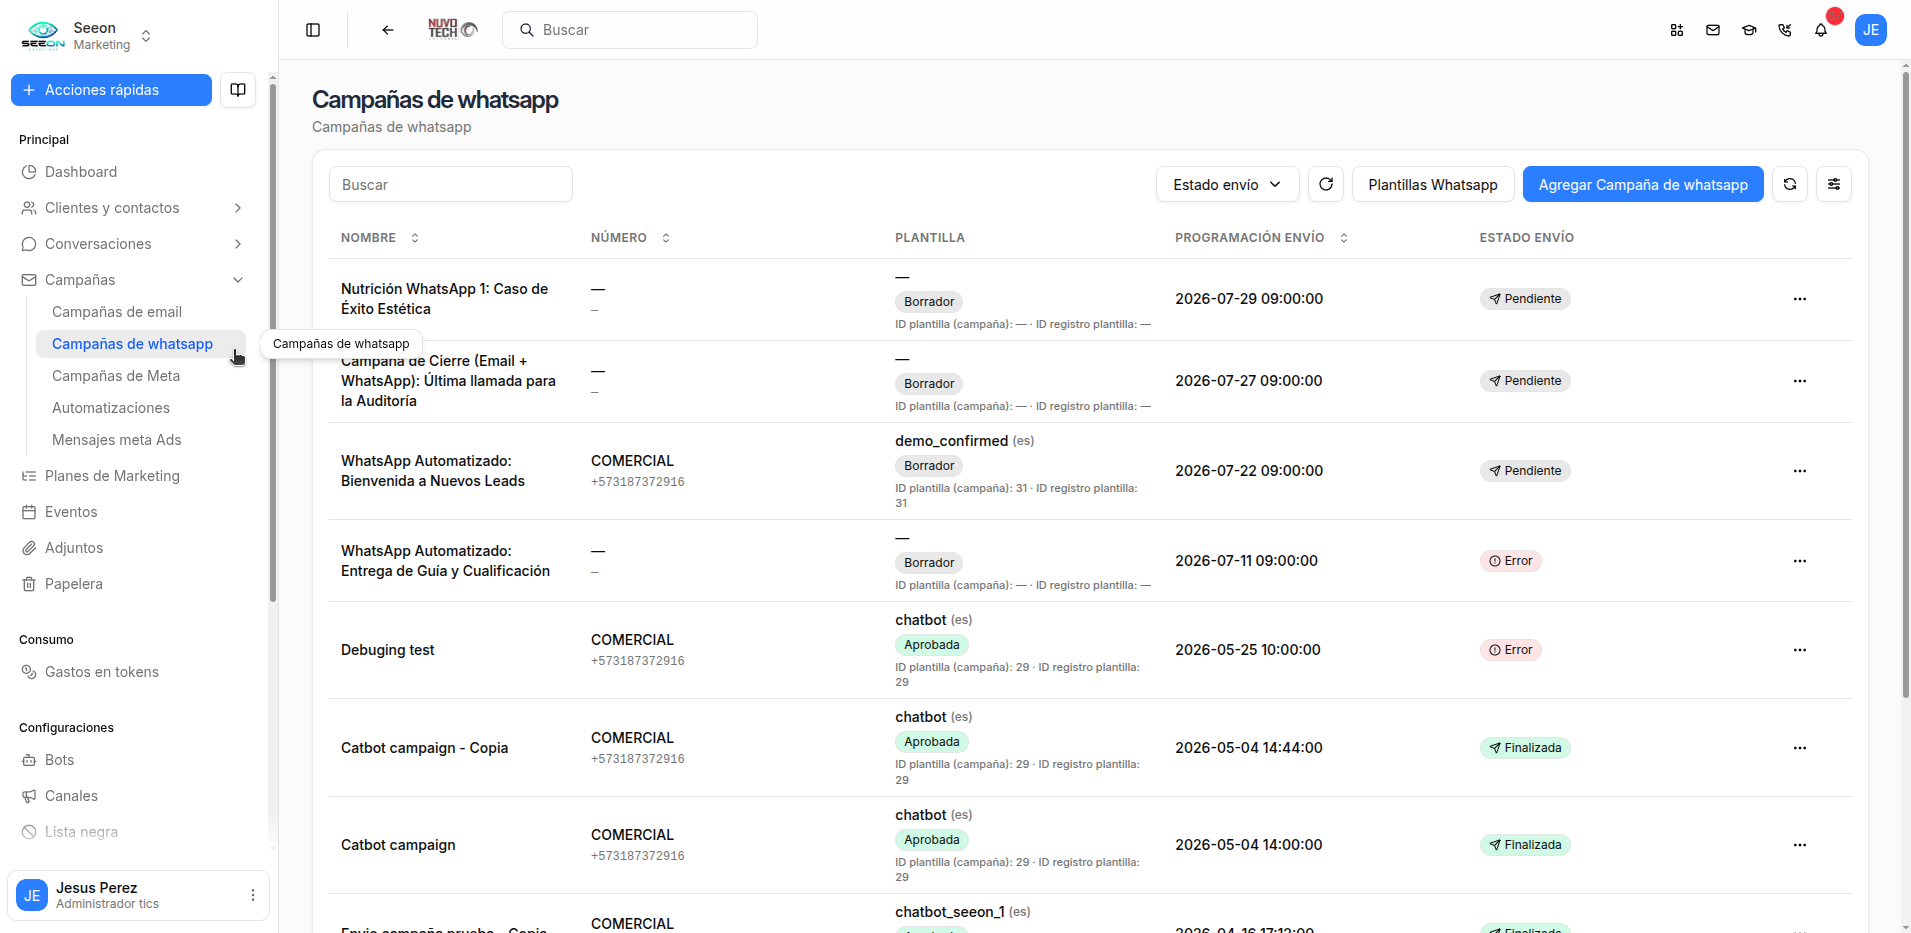Open the Estado envío filter dropdown

tap(1227, 184)
